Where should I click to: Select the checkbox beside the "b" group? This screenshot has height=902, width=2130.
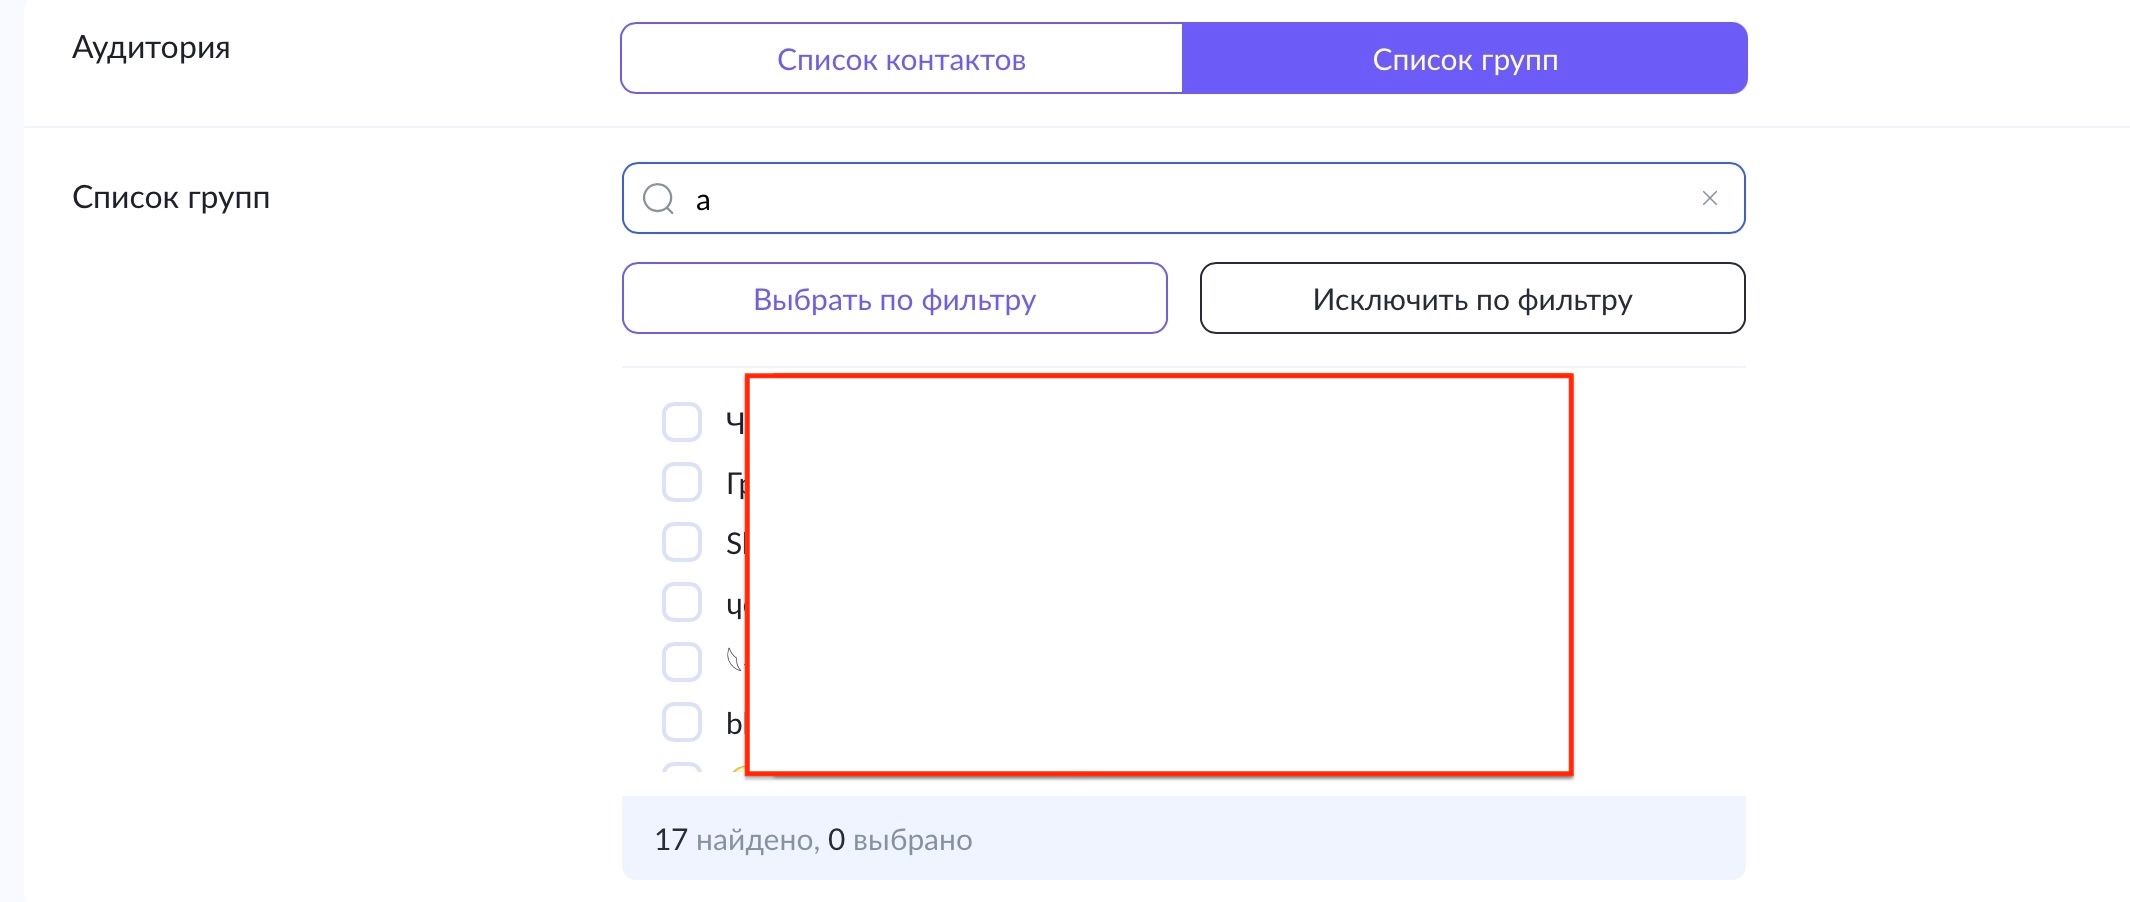(682, 722)
